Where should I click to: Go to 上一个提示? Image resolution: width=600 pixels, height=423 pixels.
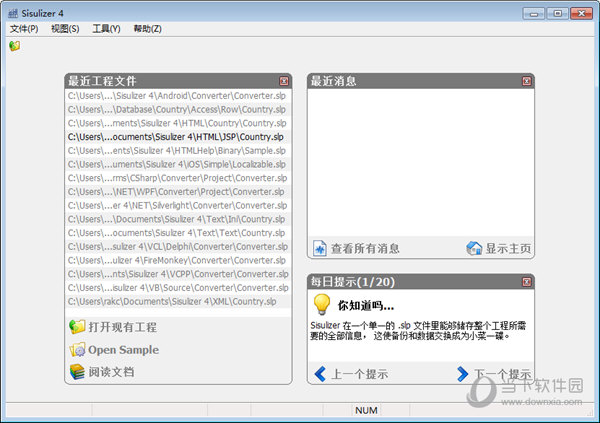pyautogui.click(x=360, y=374)
